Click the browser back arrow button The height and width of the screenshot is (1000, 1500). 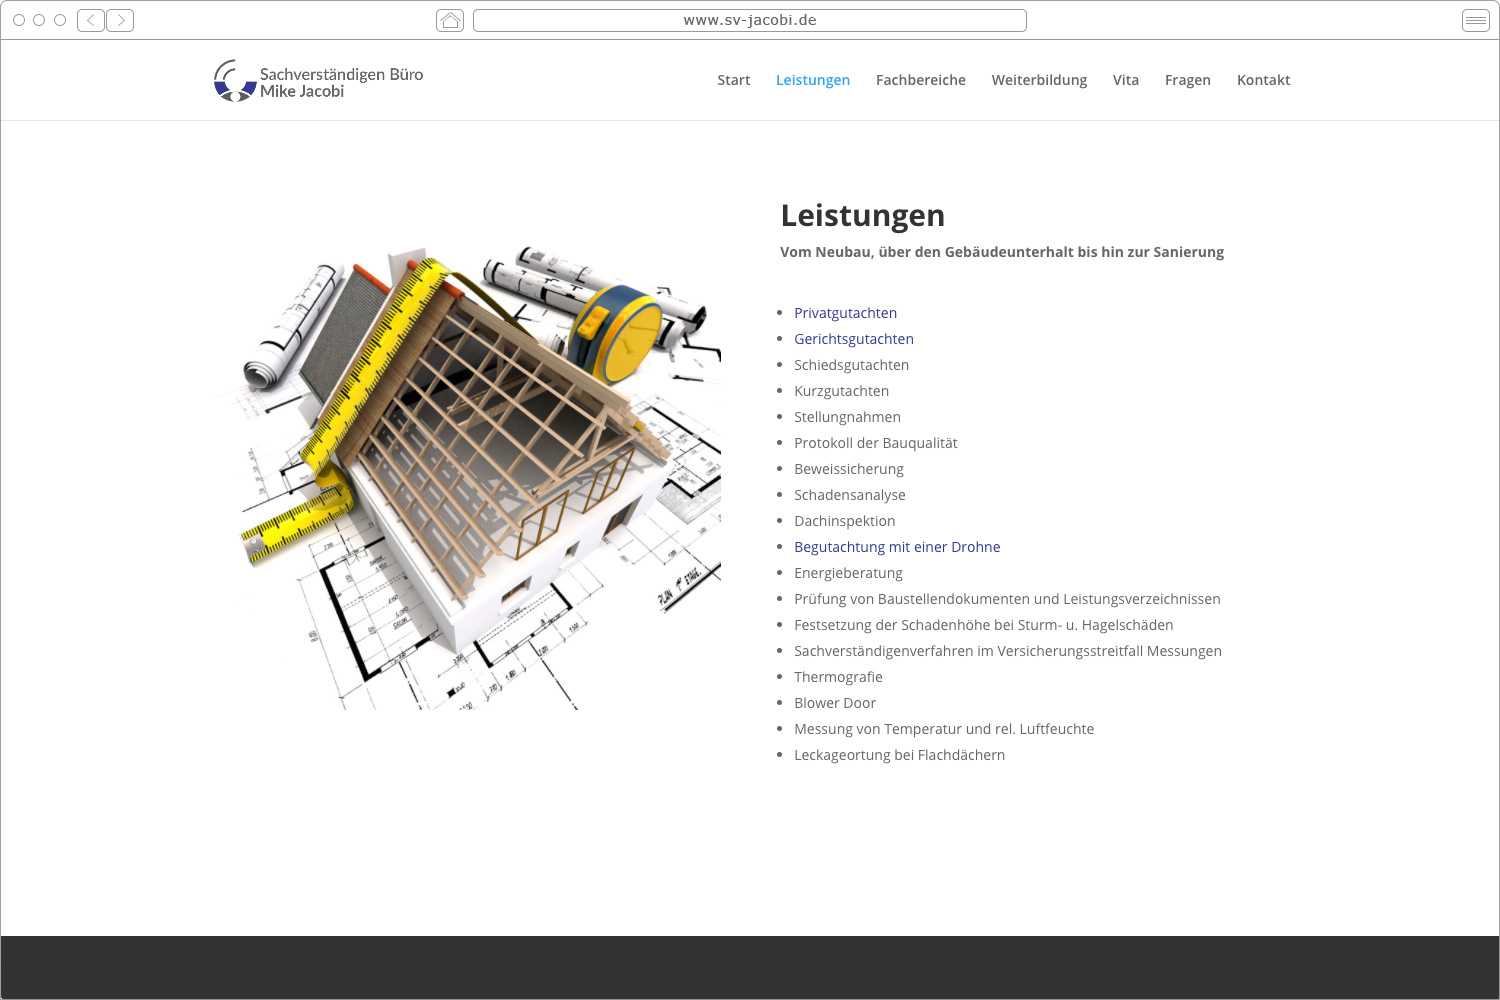91,20
